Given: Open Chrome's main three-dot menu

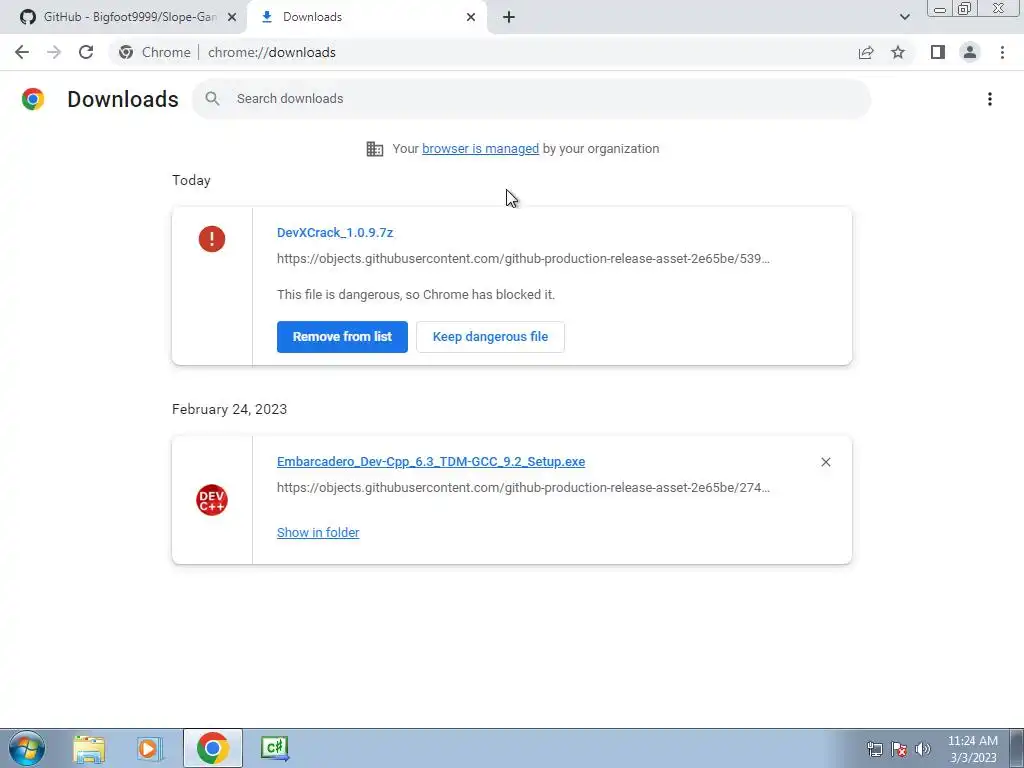Looking at the screenshot, I should (1002, 52).
